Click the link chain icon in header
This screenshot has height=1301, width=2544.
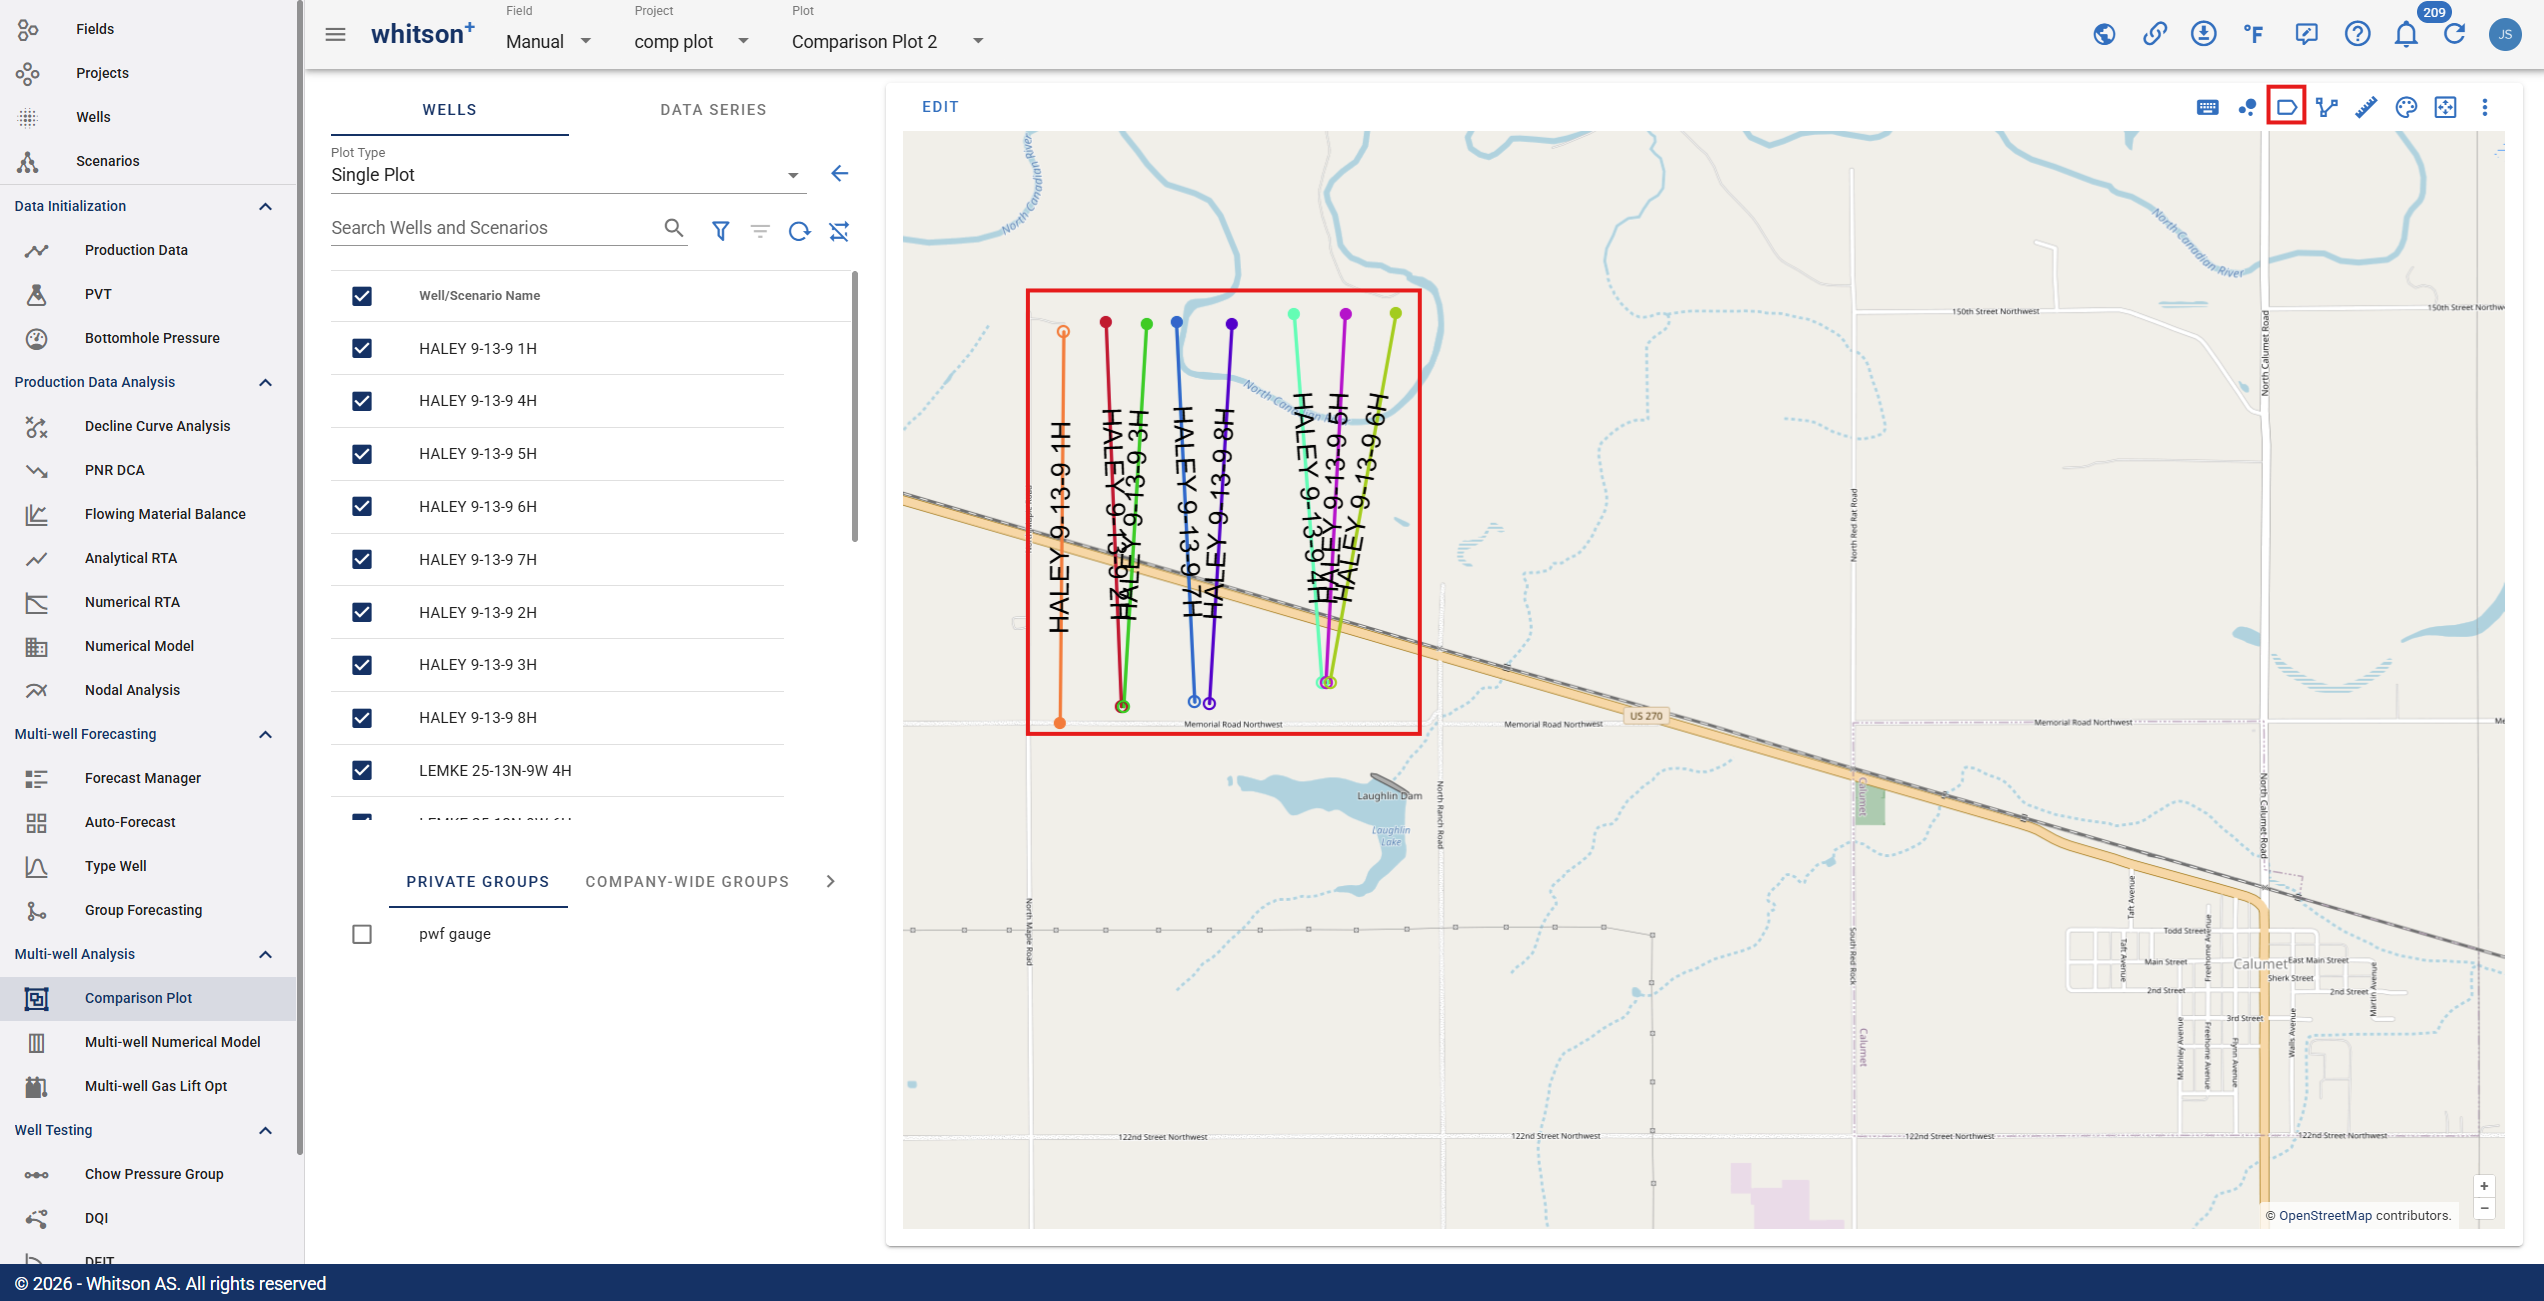[2154, 35]
